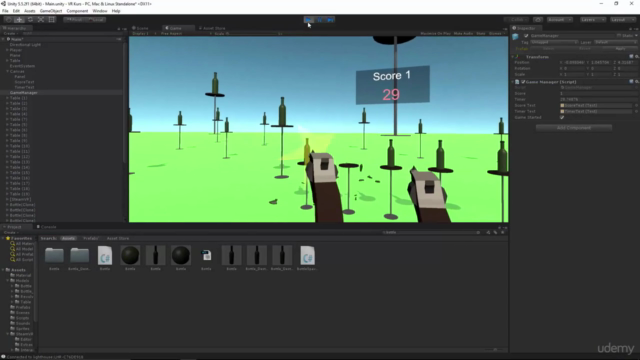This screenshot has width=640, height=360.
Task: Click the Score Text object field
Action: pos(596,105)
